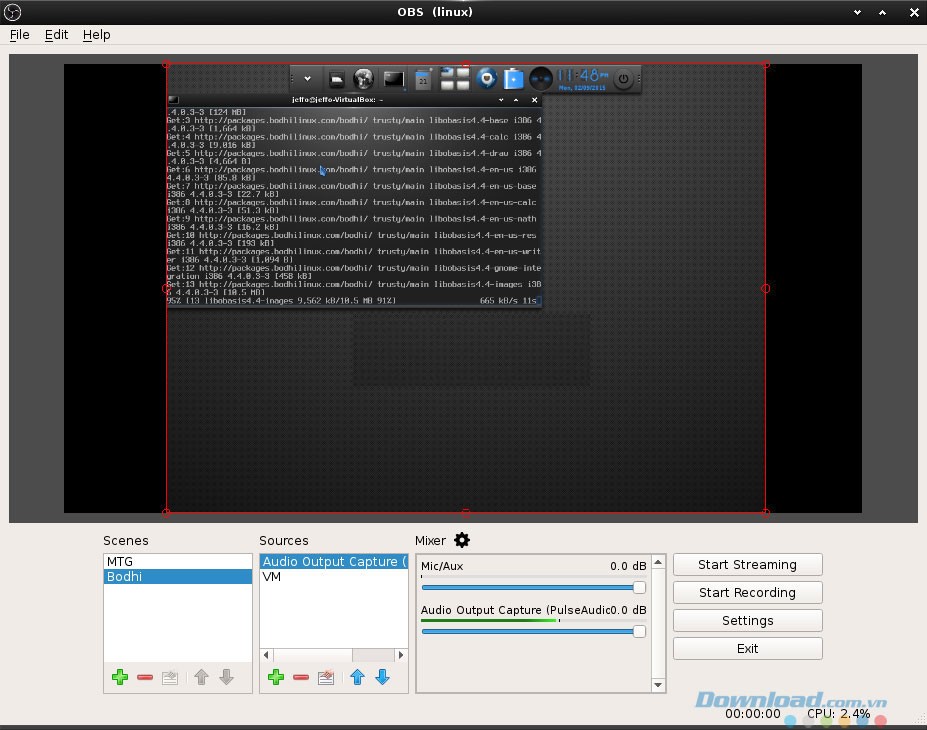Move the selected scene down in the list

(227, 677)
